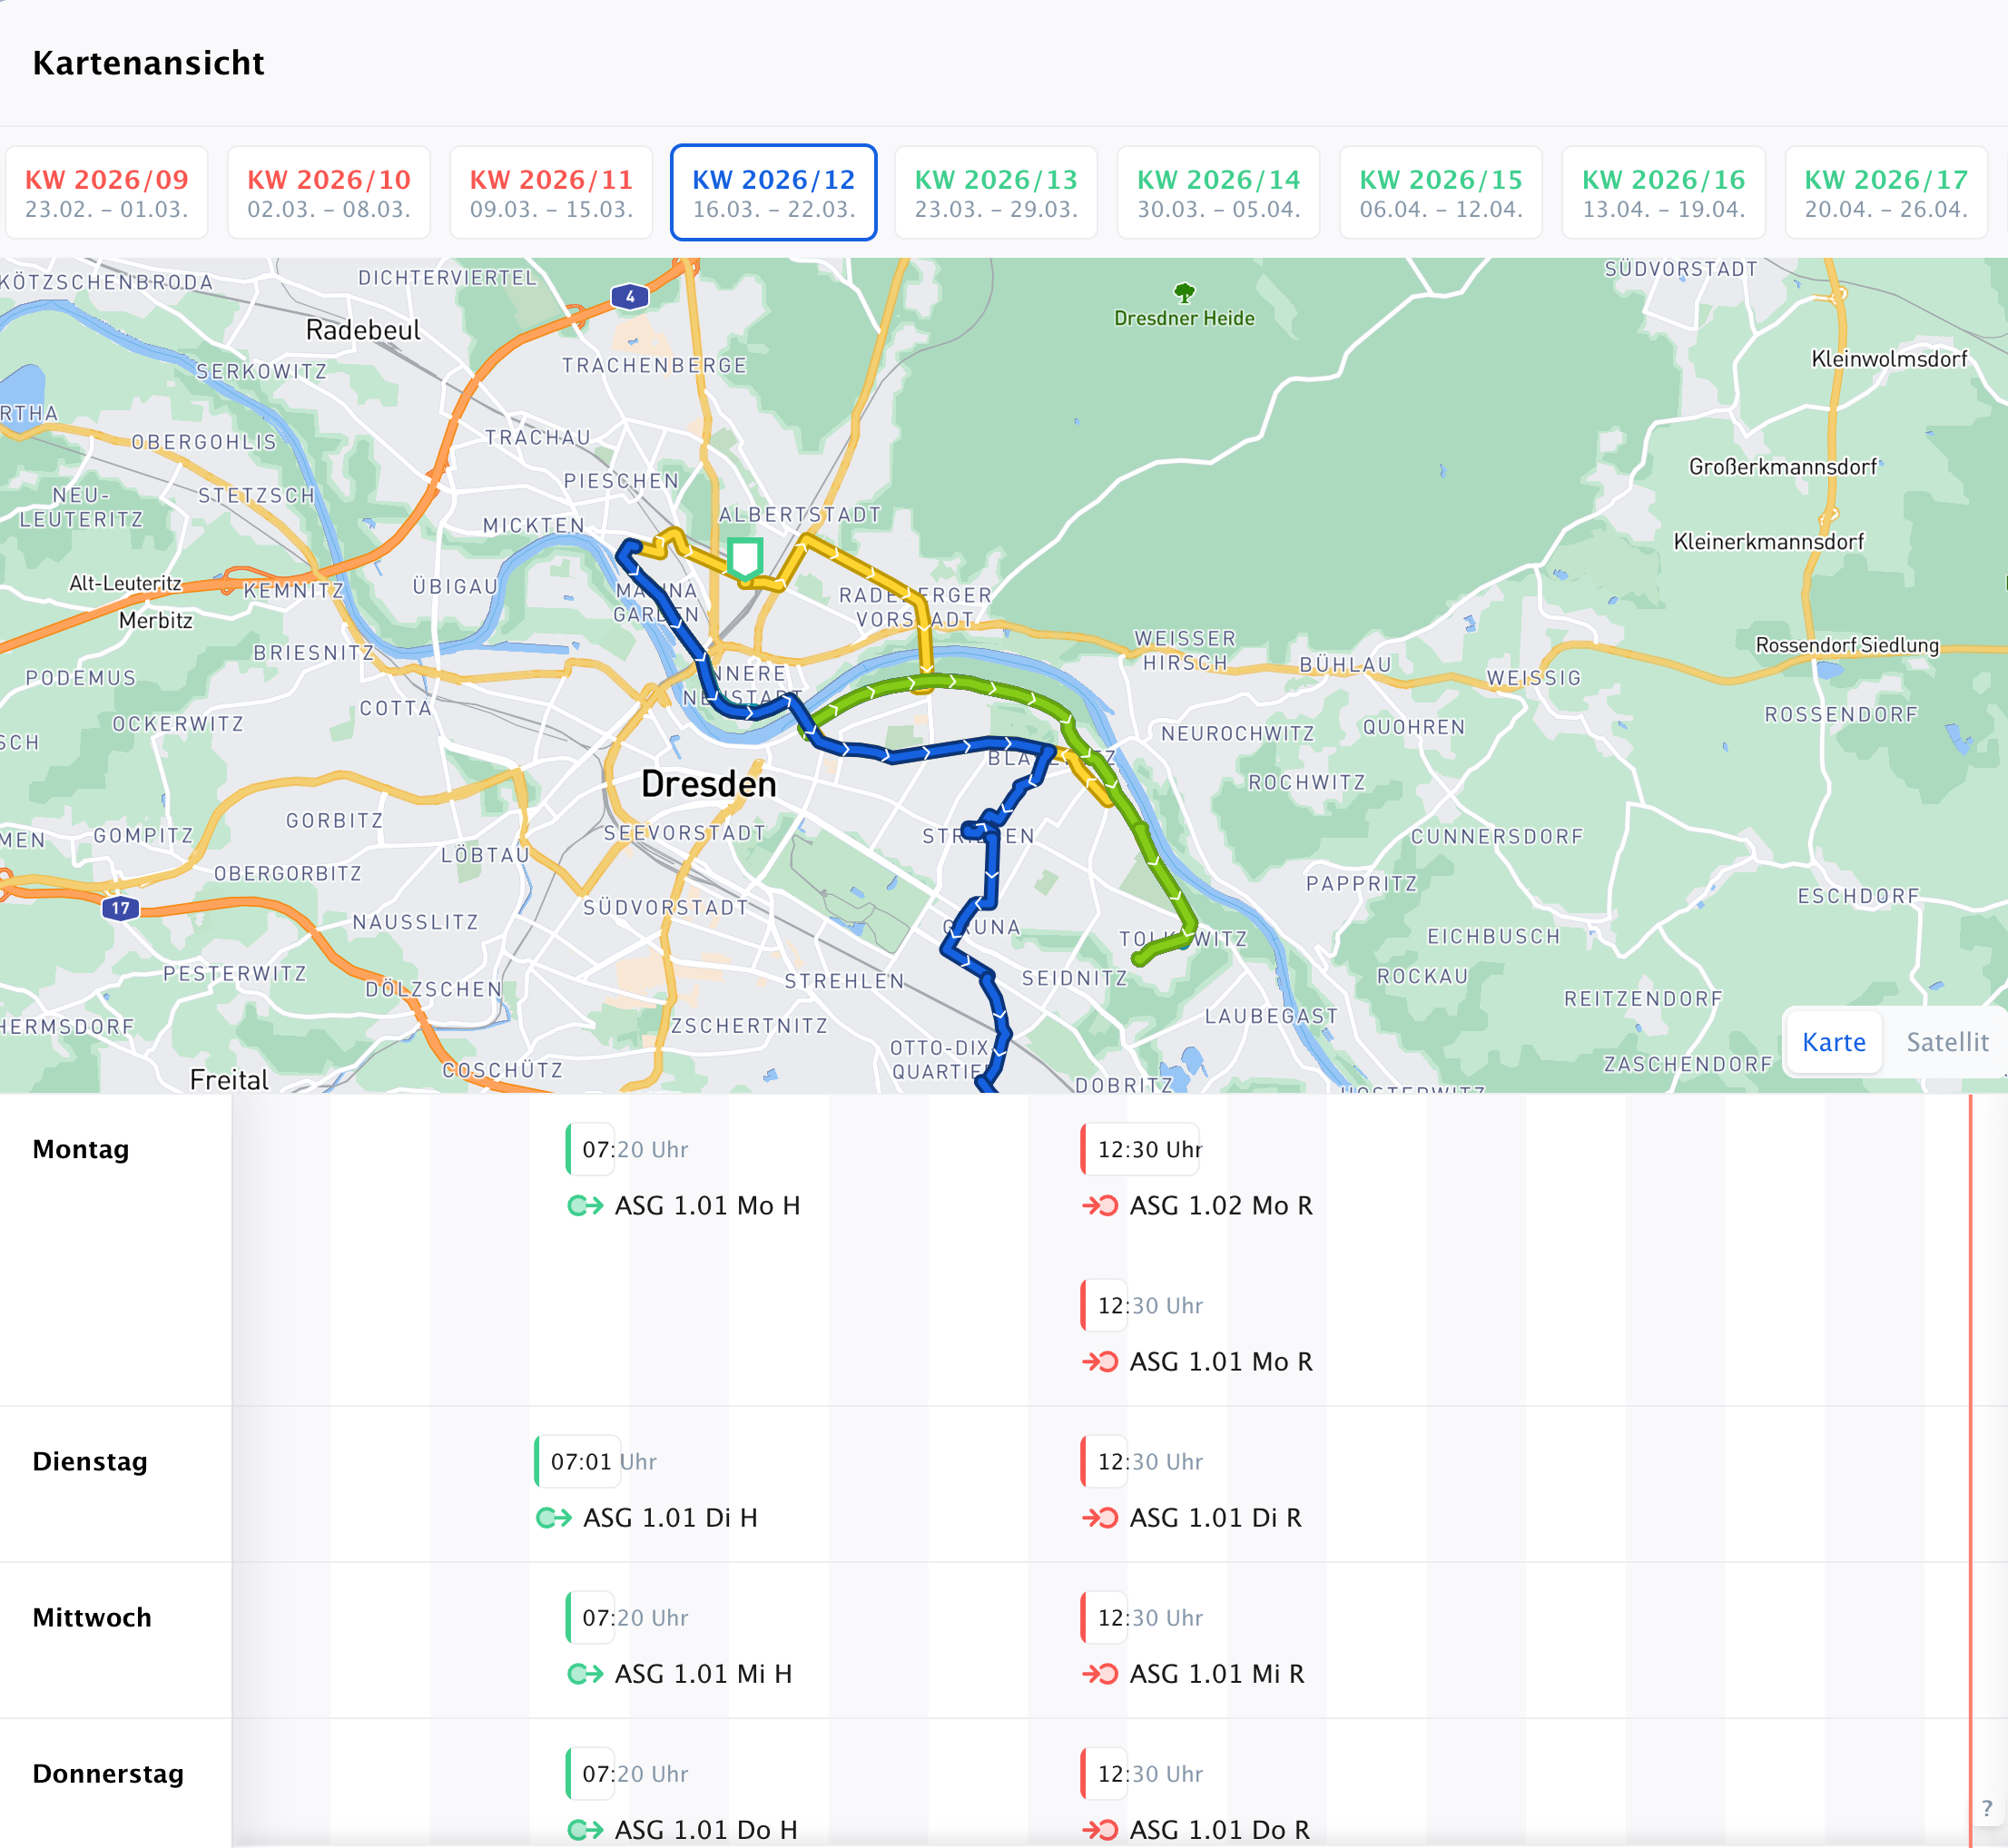The width and height of the screenshot is (2008, 1848).
Task: Select the Karte map mode
Action: tap(1833, 1042)
